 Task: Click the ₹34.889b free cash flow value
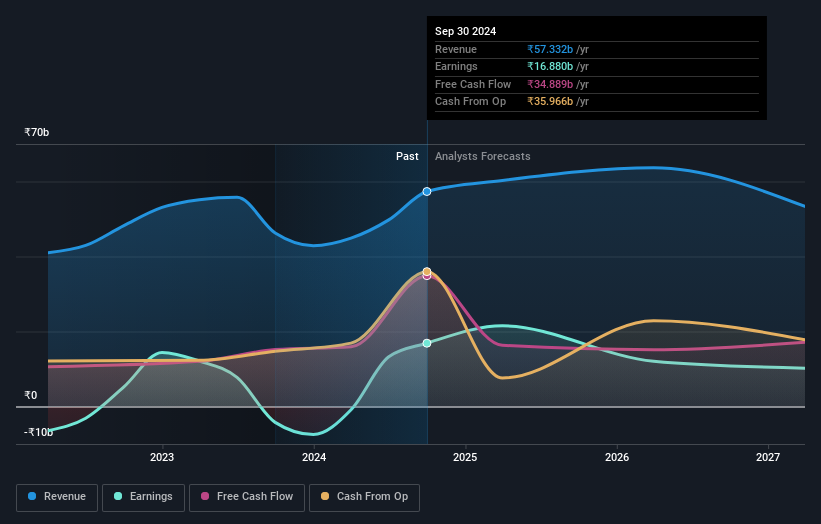point(550,84)
